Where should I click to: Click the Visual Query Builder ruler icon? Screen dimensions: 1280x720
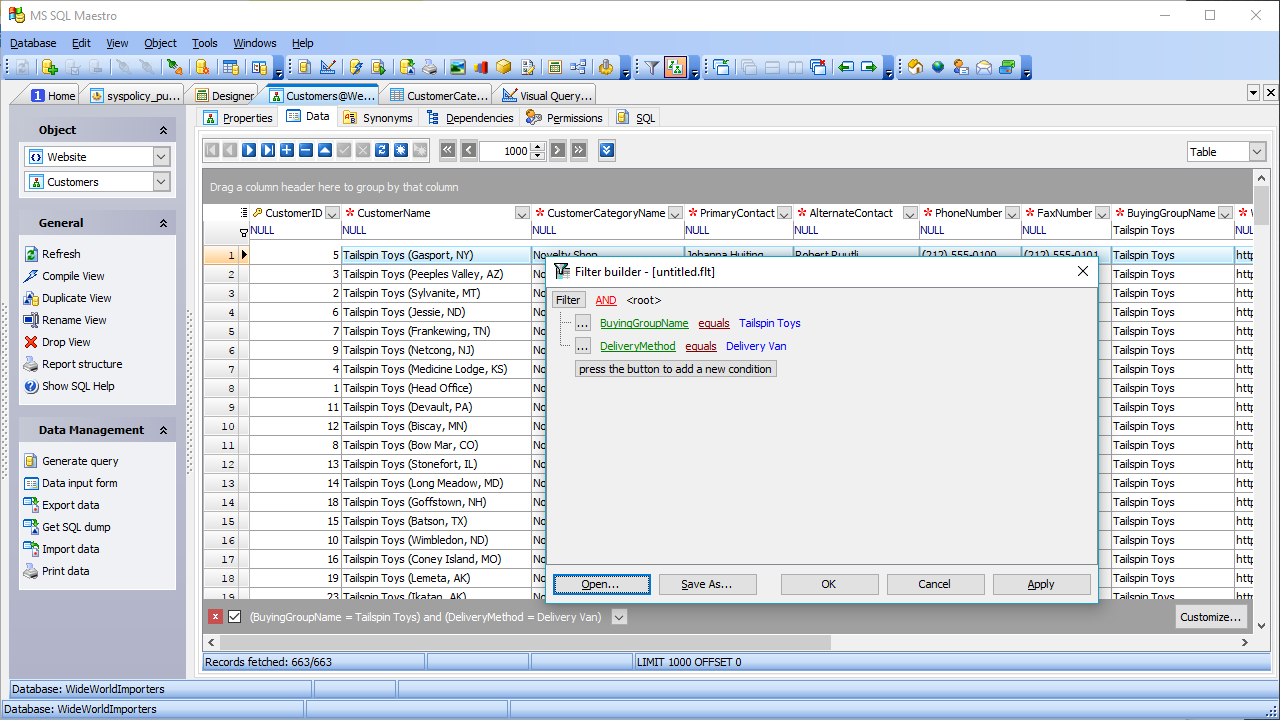coord(328,67)
